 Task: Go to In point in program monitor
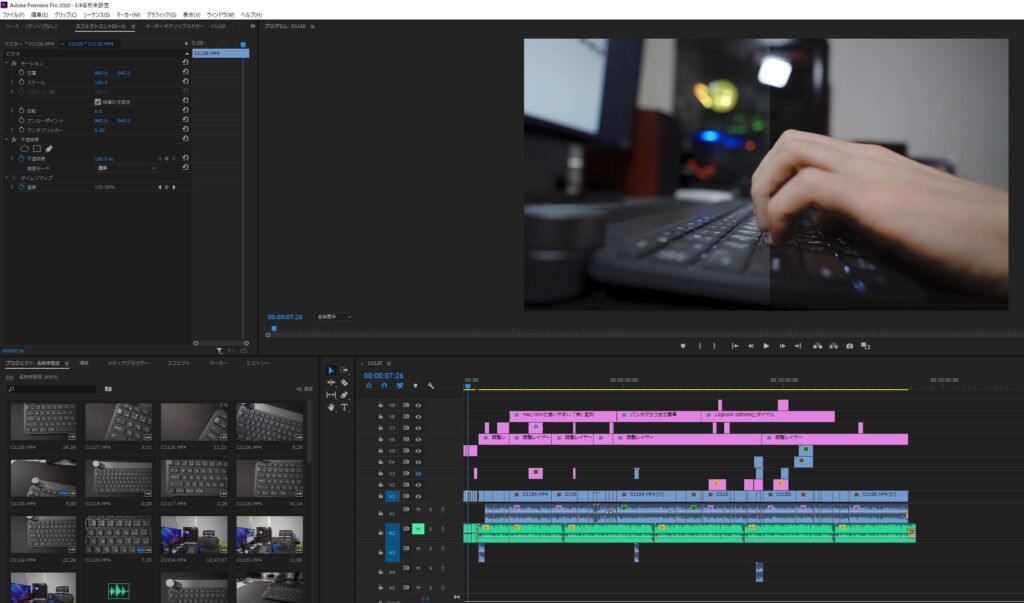pyautogui.click(x=735, y=346)
